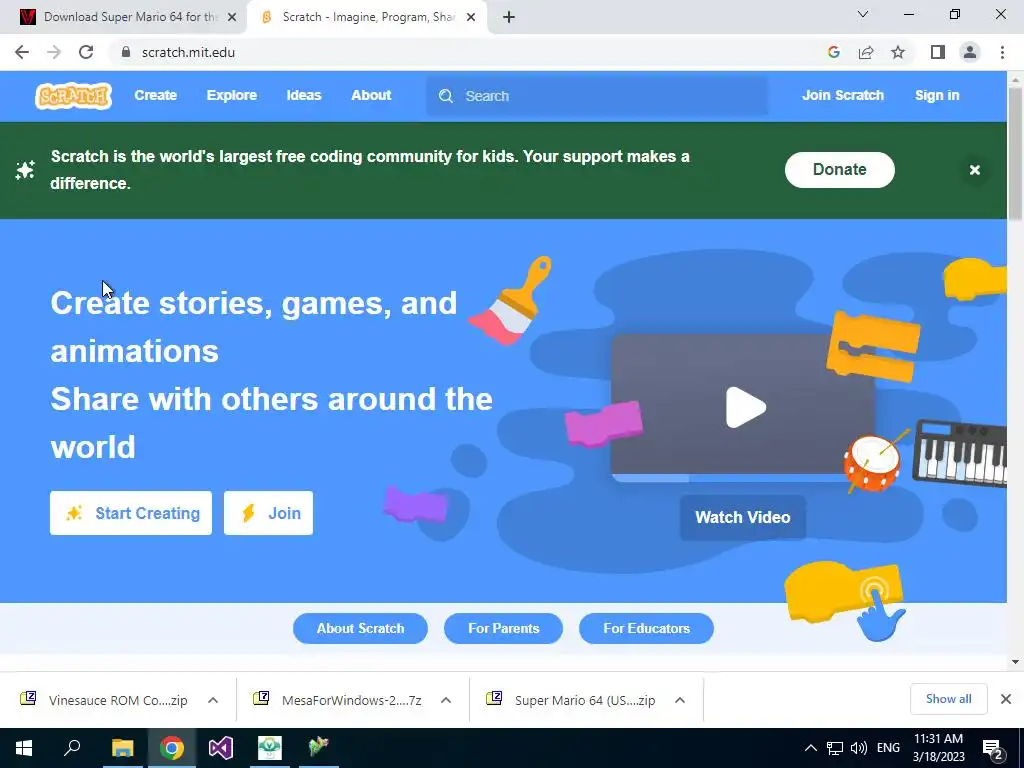Screen dimensions: 1024x768
Task: Close the Scratch browser tab
Action: pos(471,18)
